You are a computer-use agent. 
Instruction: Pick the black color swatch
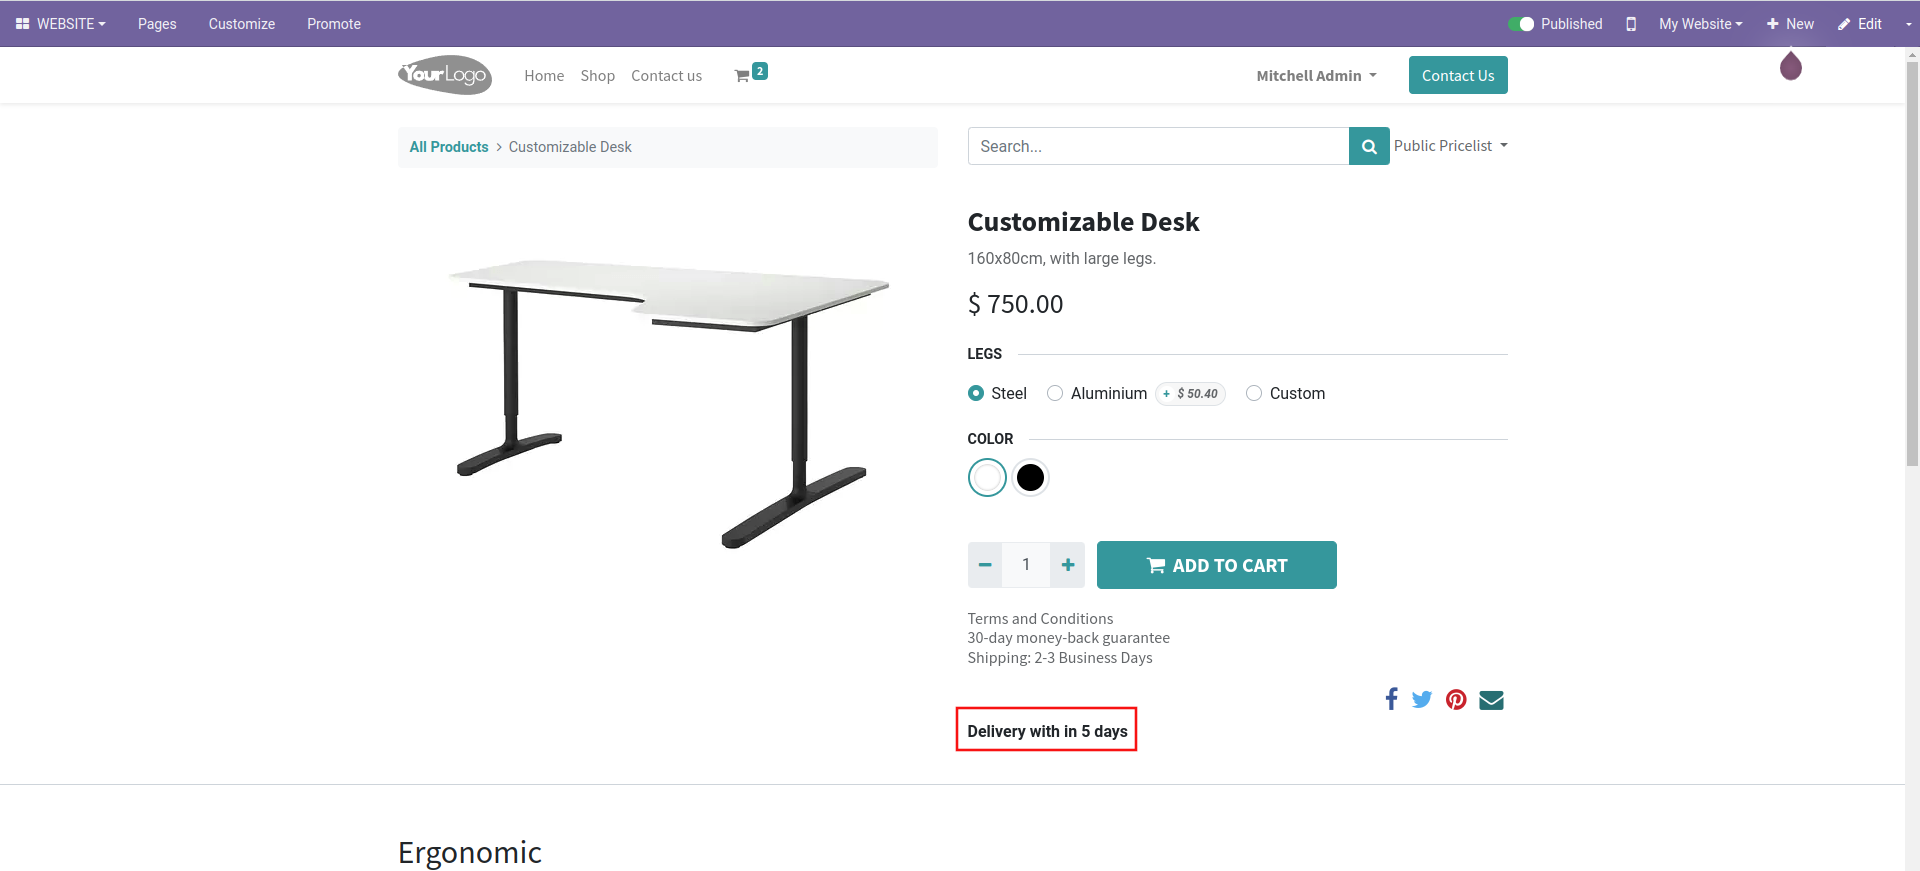point(1030,478)
